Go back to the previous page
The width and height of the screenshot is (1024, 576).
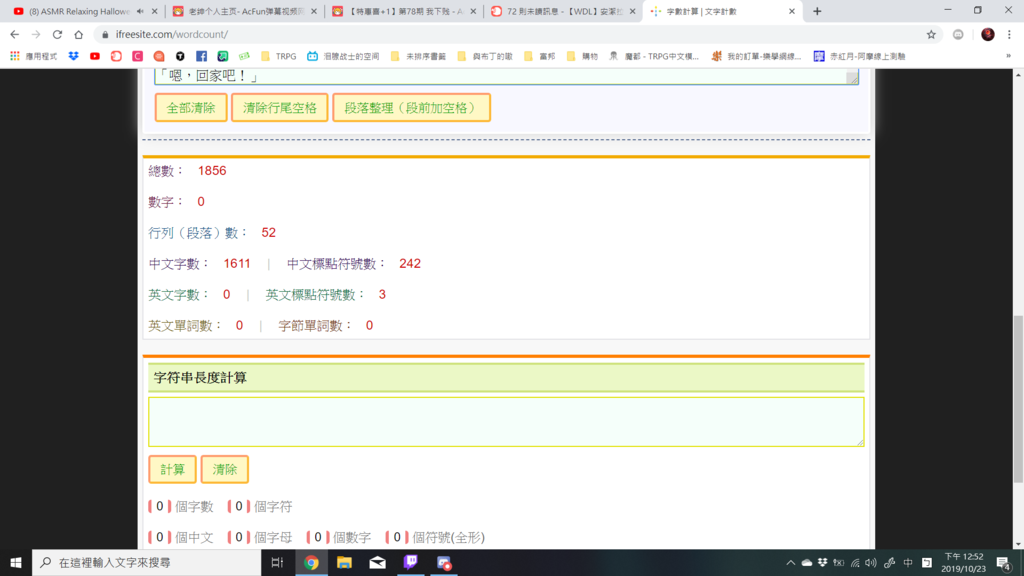pos(14,35)
